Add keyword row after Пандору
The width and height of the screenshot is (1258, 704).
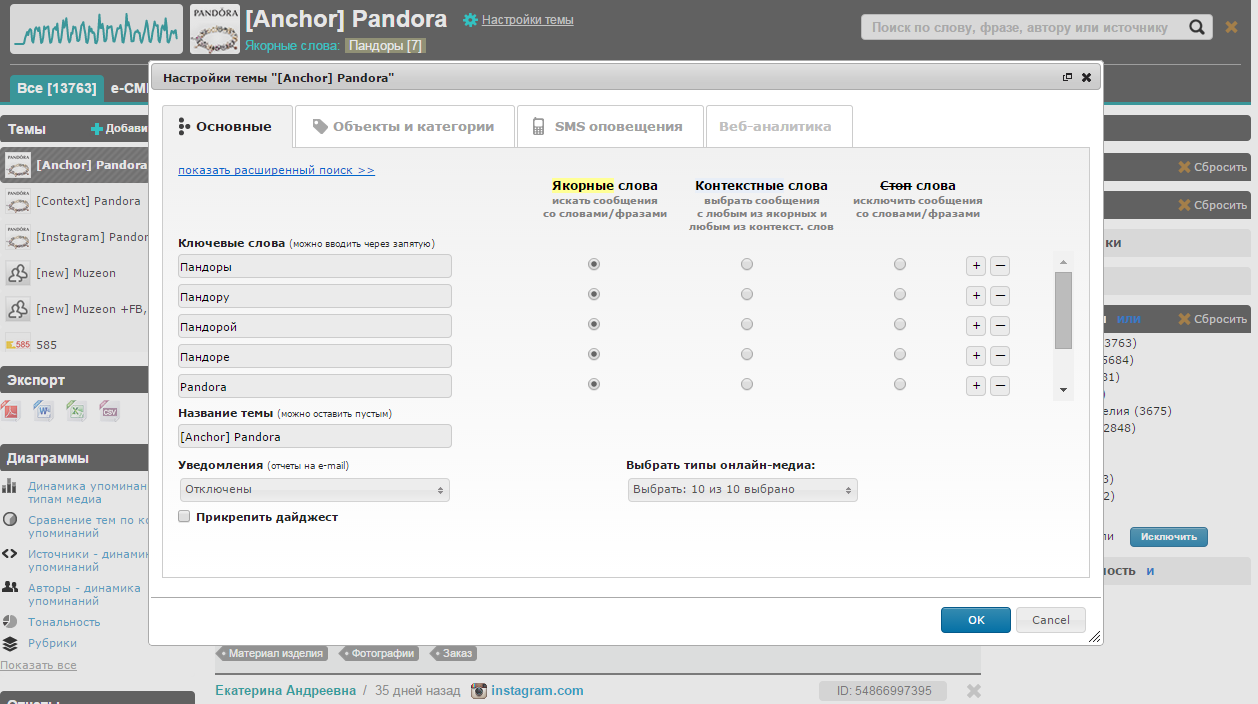976,296
